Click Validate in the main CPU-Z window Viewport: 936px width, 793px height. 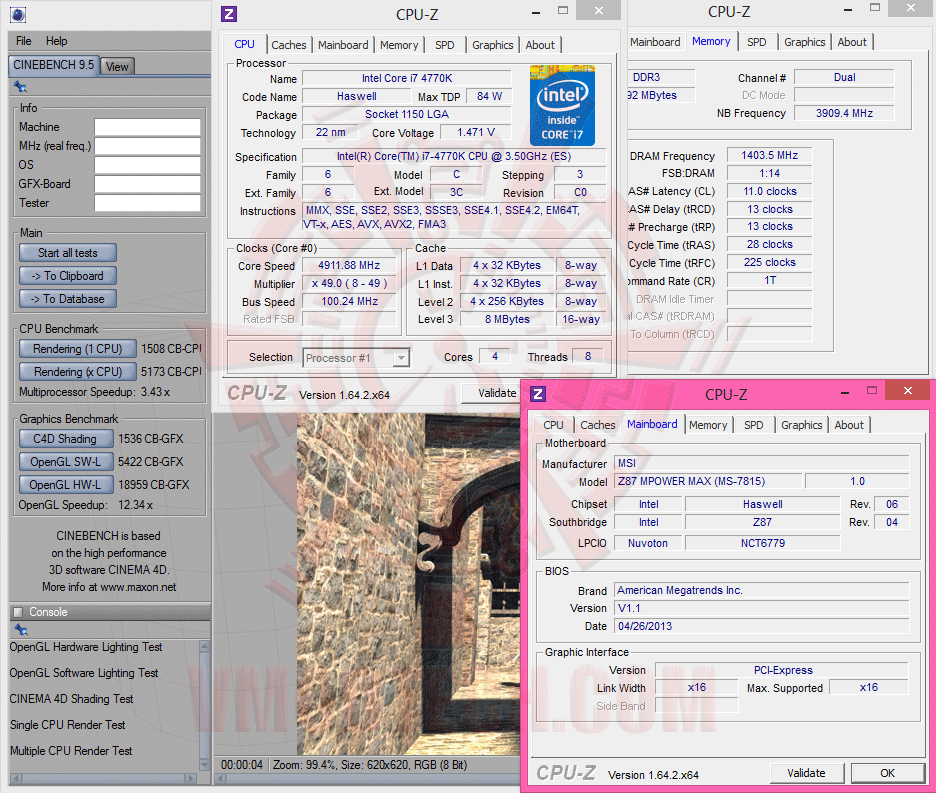pos(493,393)
